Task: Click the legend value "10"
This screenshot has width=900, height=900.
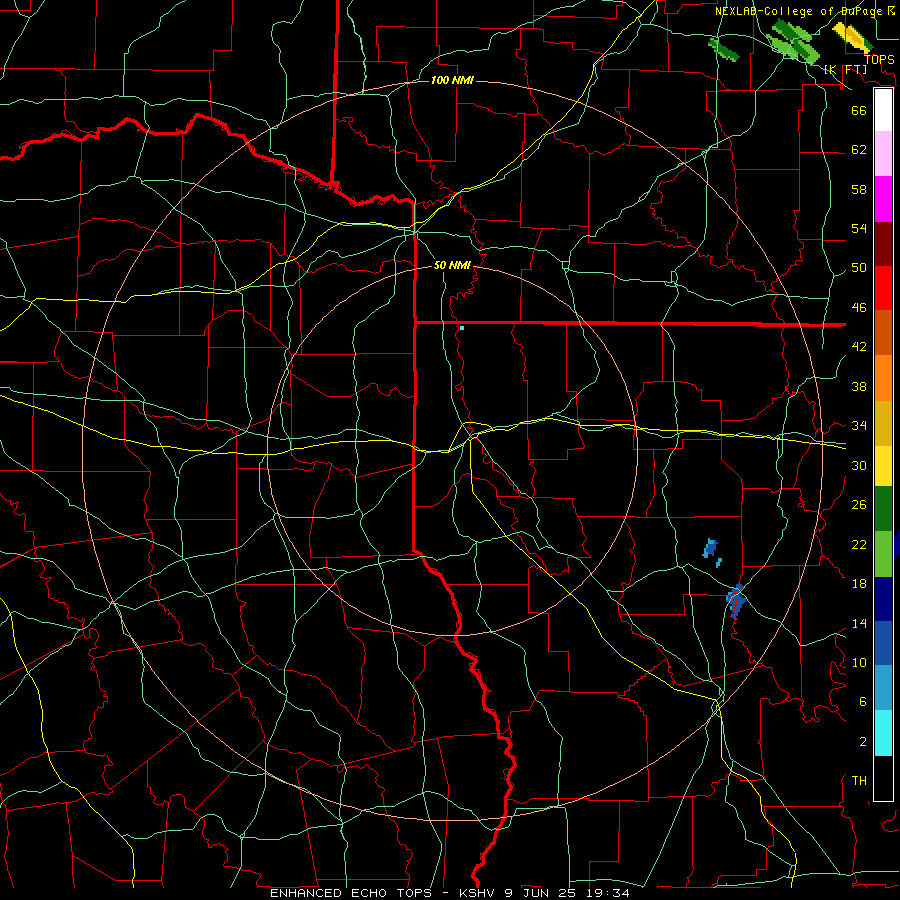Action: pos(859,662)
